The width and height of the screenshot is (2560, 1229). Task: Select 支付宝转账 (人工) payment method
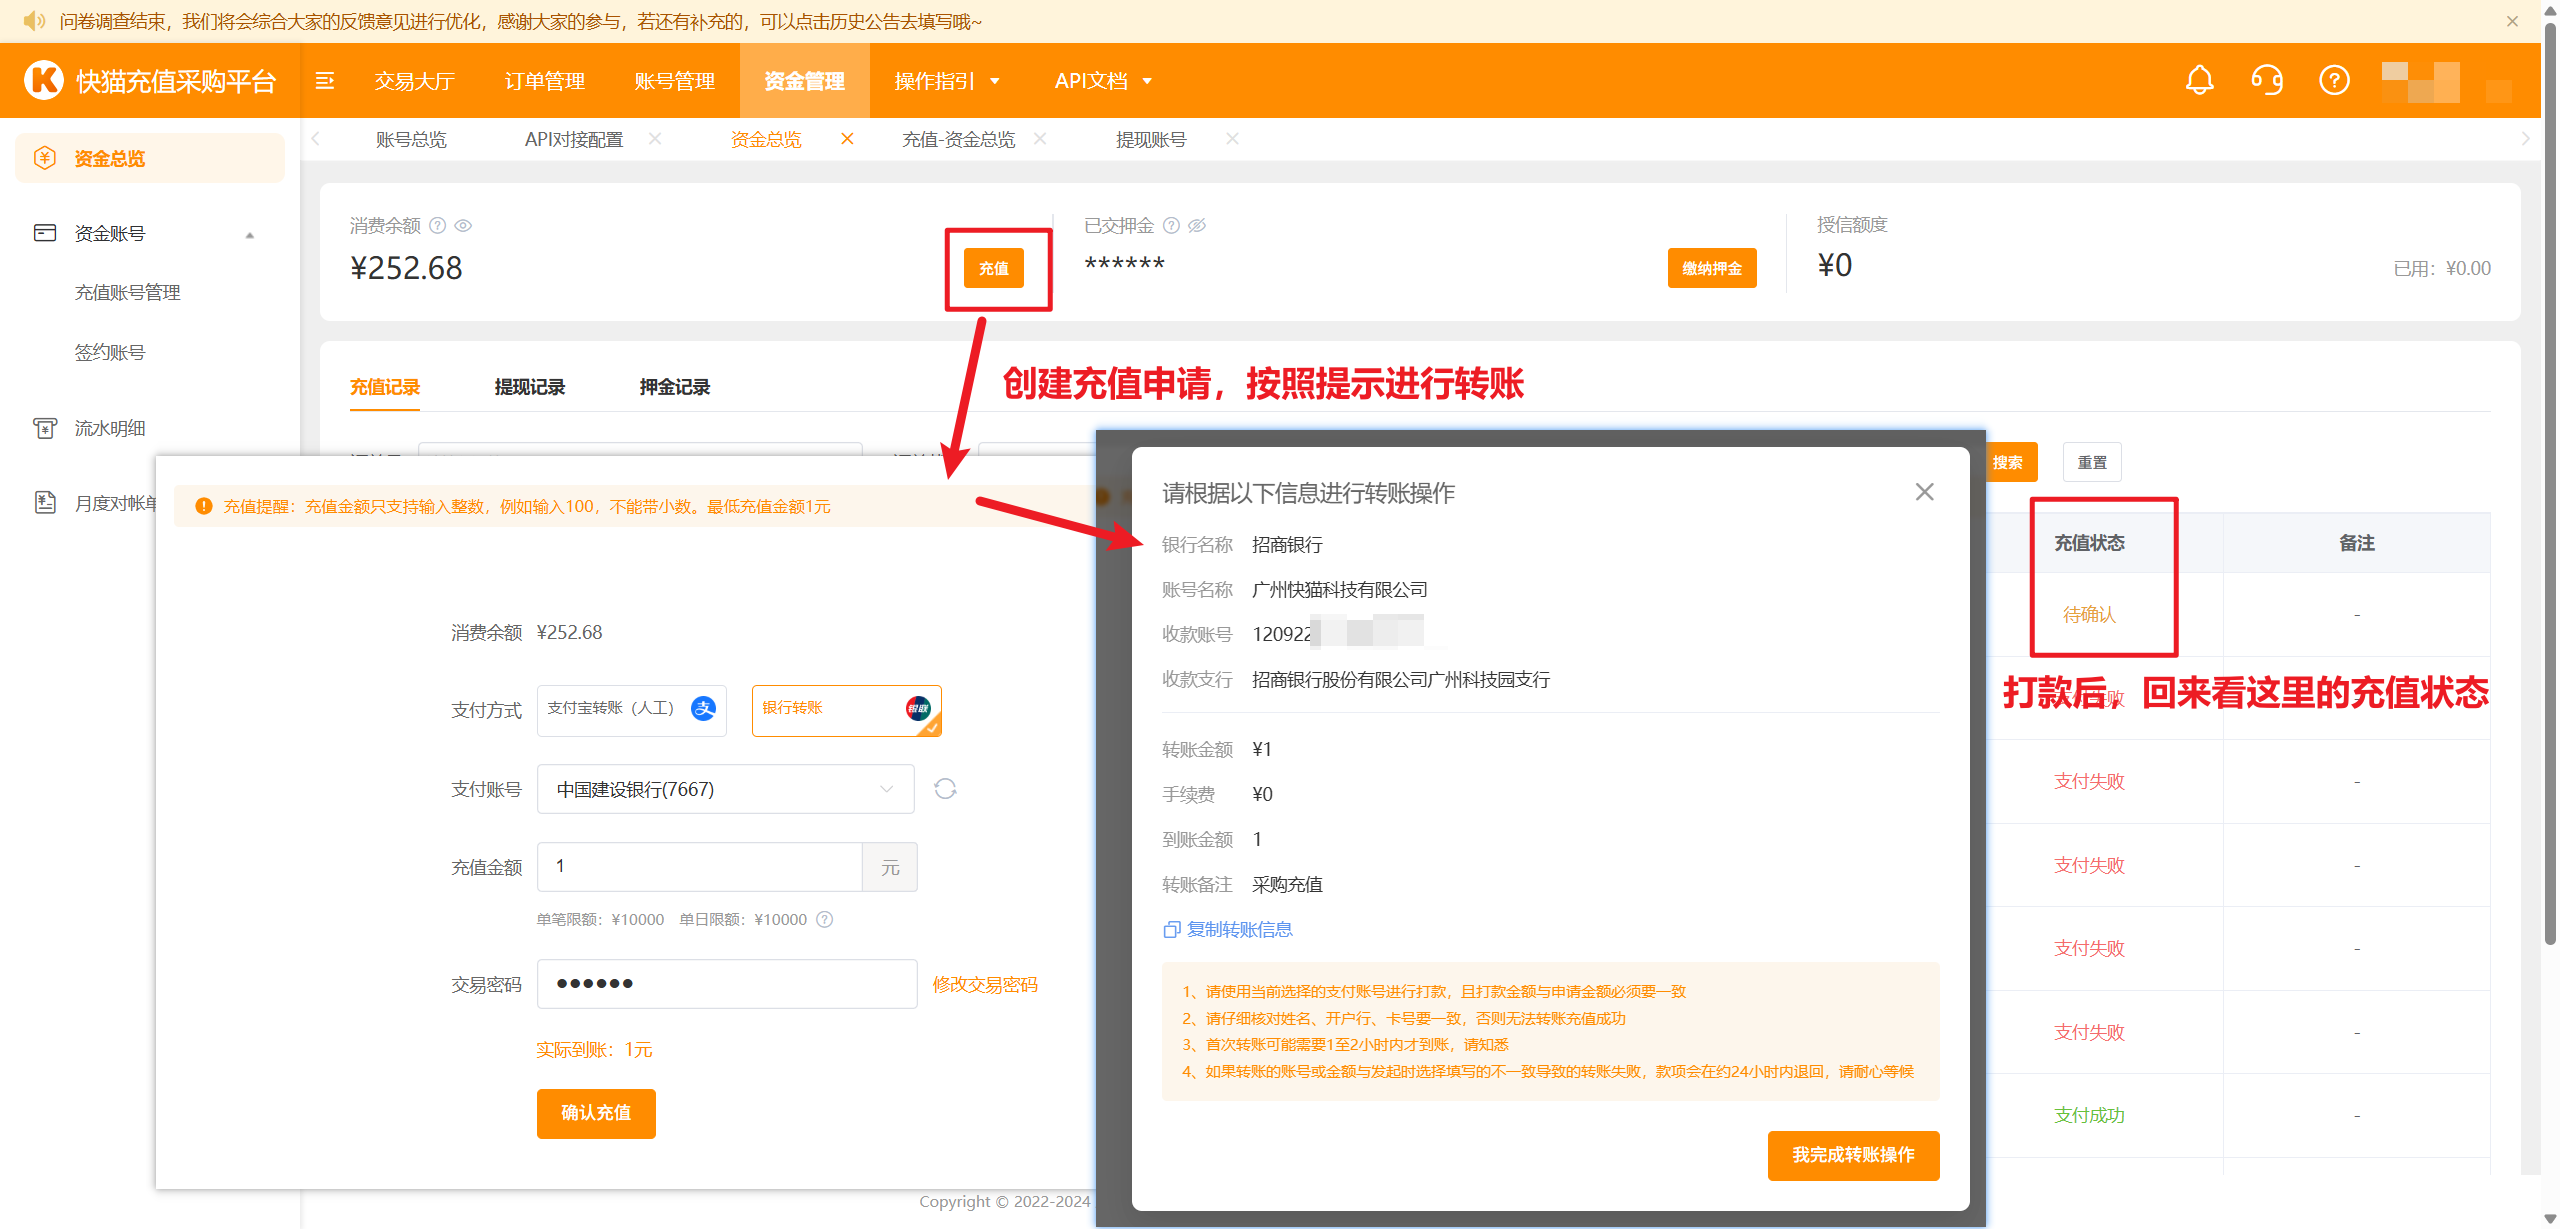(632, 710)
